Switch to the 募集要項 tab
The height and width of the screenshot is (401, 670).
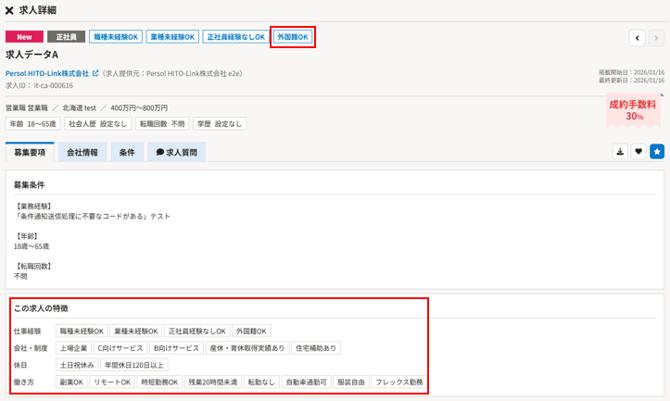pos(30,153)
